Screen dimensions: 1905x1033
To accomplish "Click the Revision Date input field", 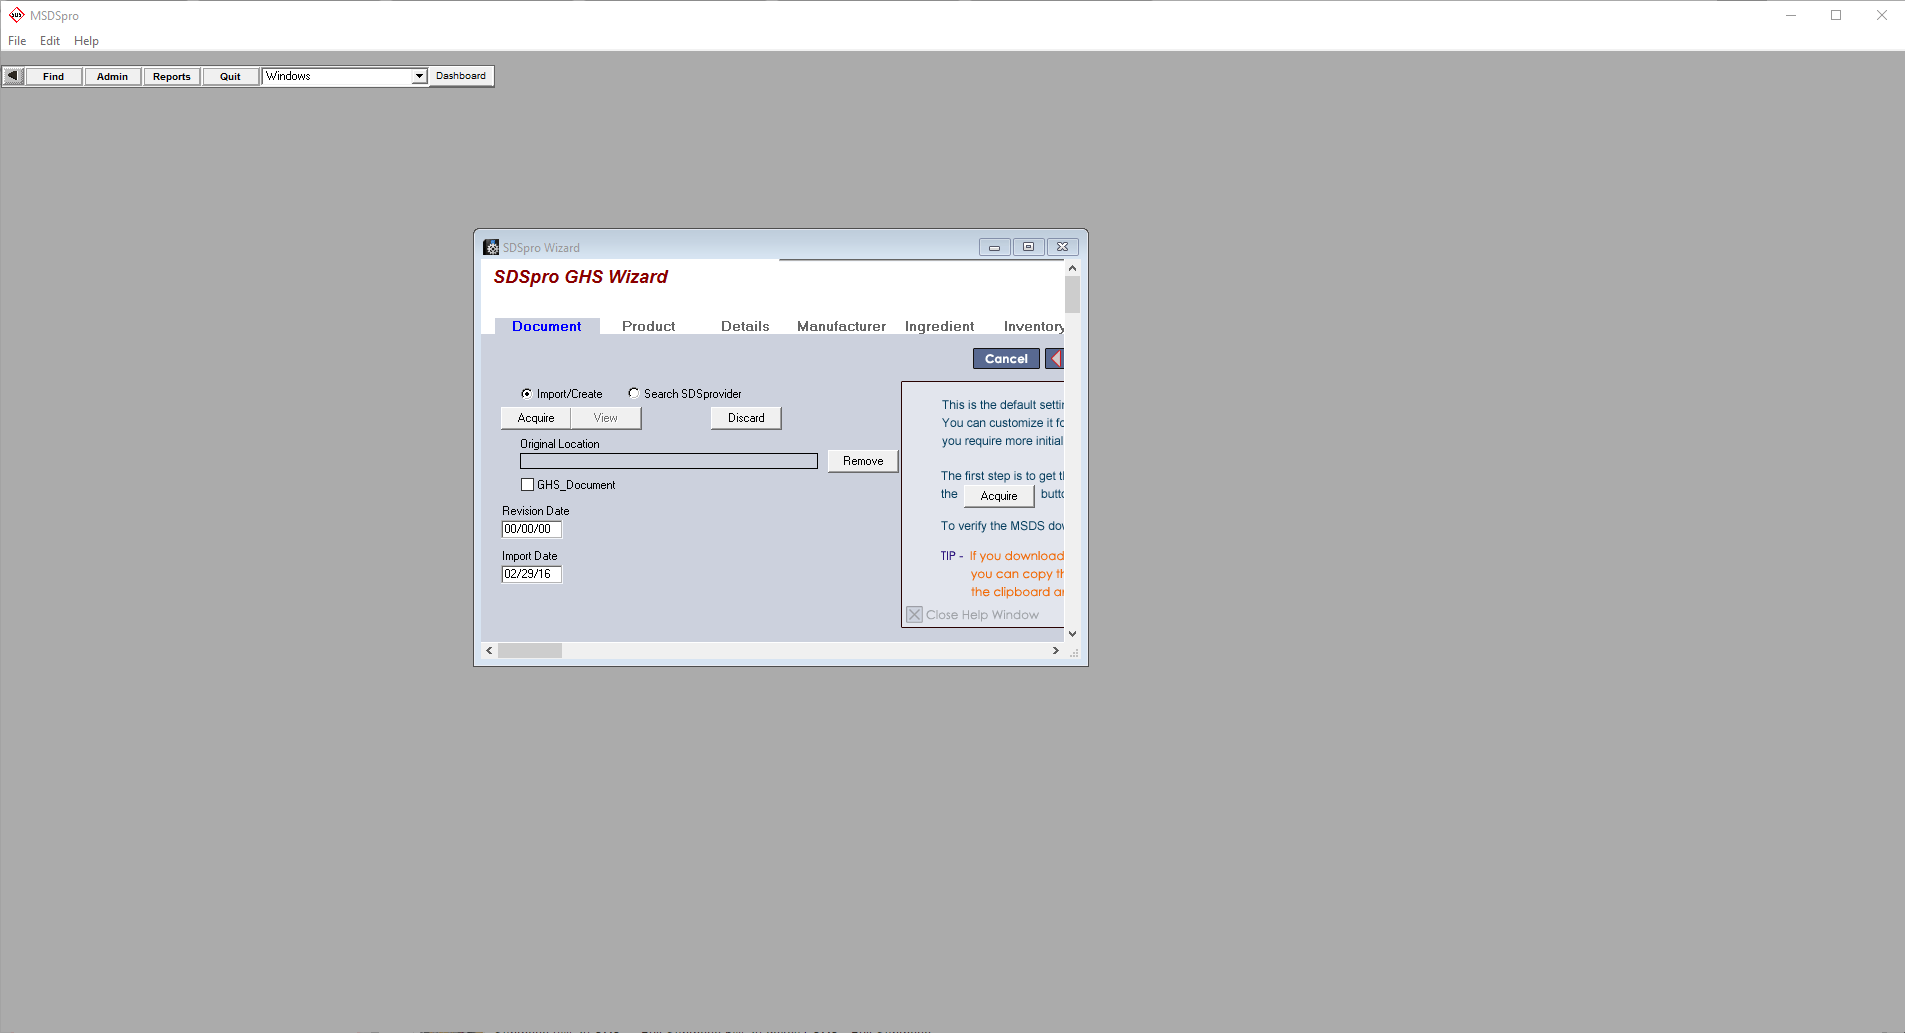I will coord(531,529).
